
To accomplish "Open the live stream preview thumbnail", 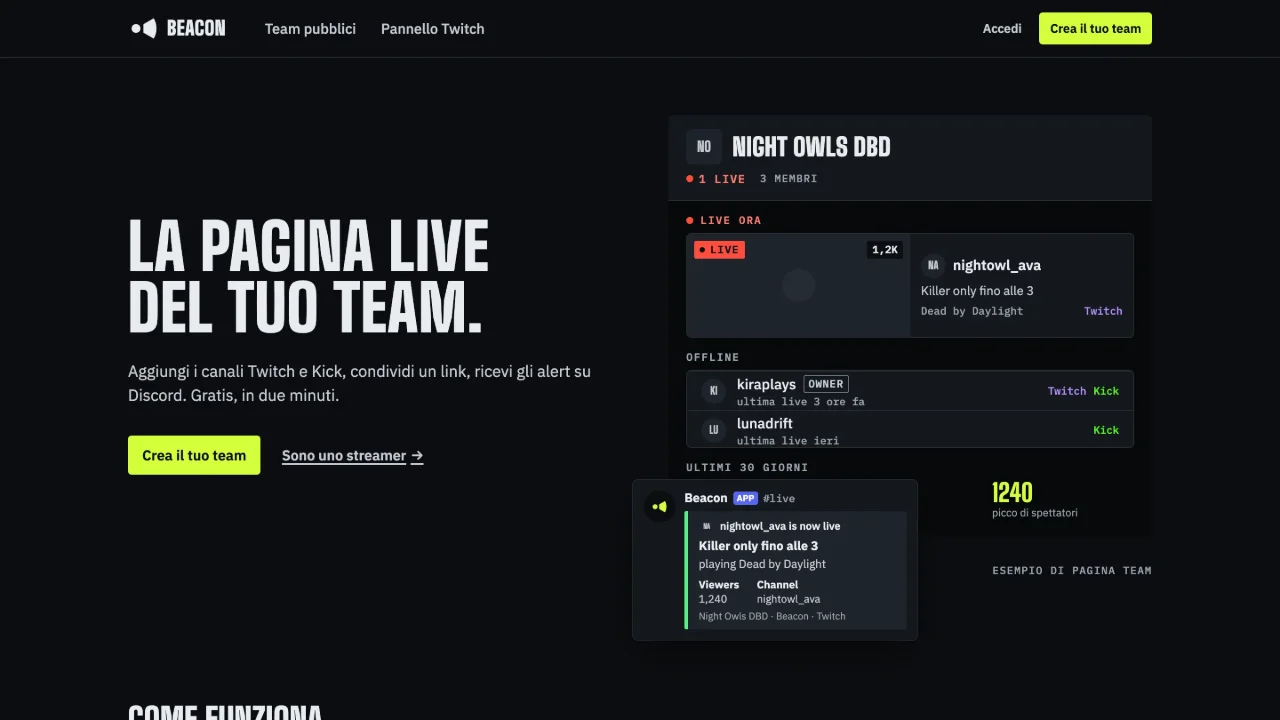I will pyautogui.click(x=798, y=286).
